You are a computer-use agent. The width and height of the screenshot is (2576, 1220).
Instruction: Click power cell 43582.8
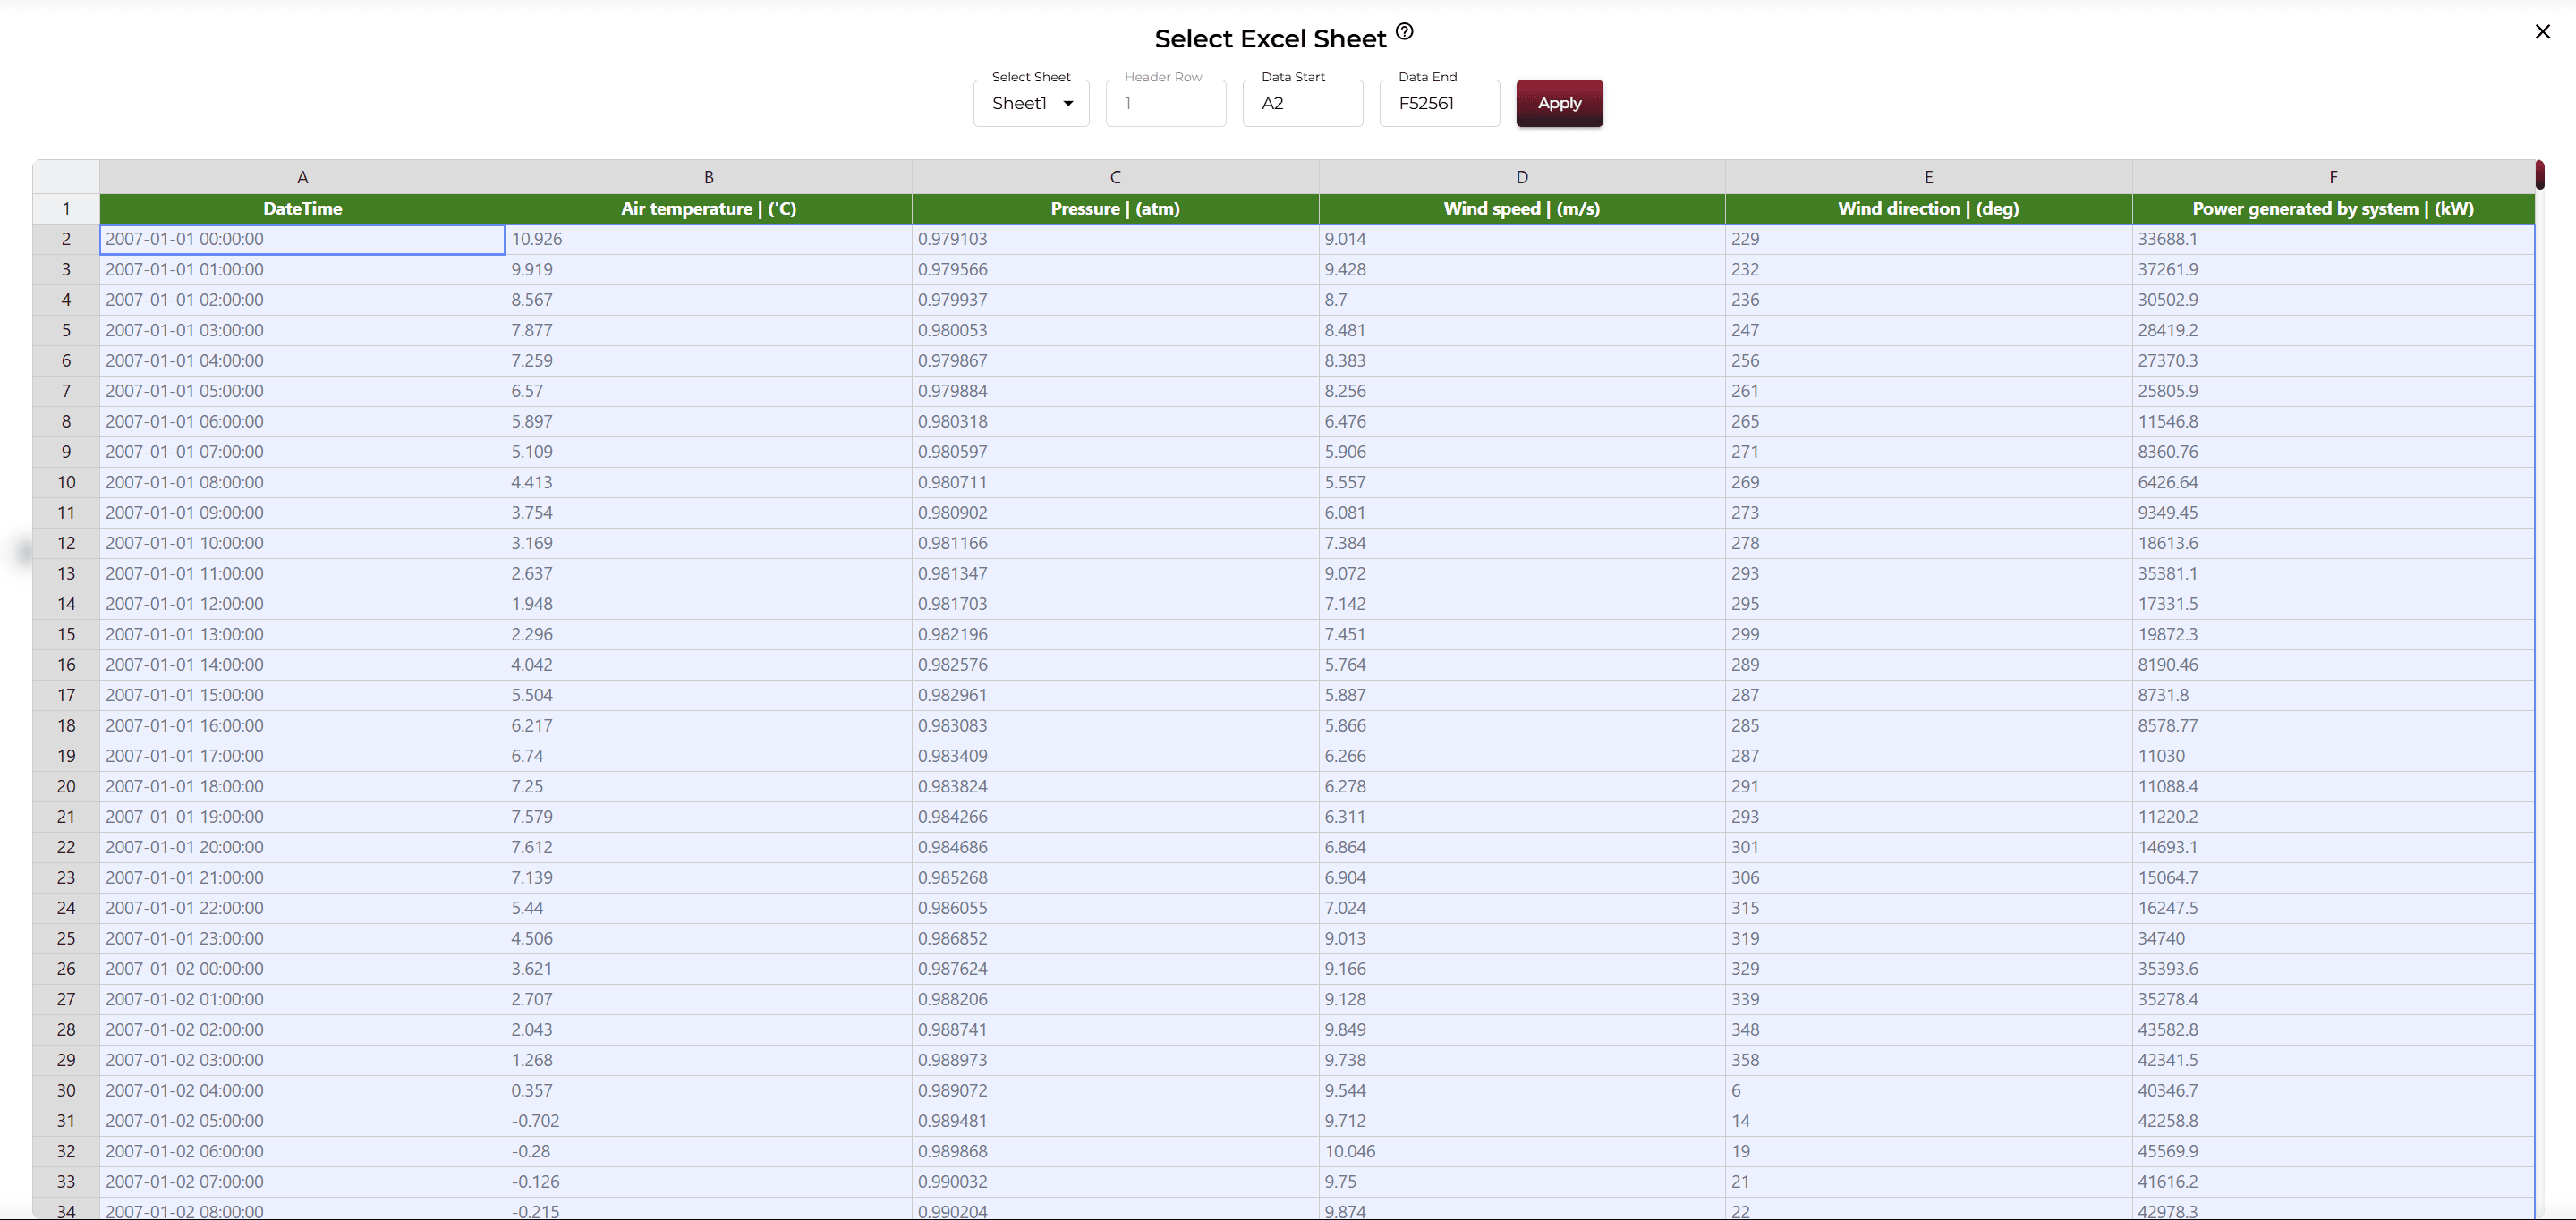point(2333,1029)
